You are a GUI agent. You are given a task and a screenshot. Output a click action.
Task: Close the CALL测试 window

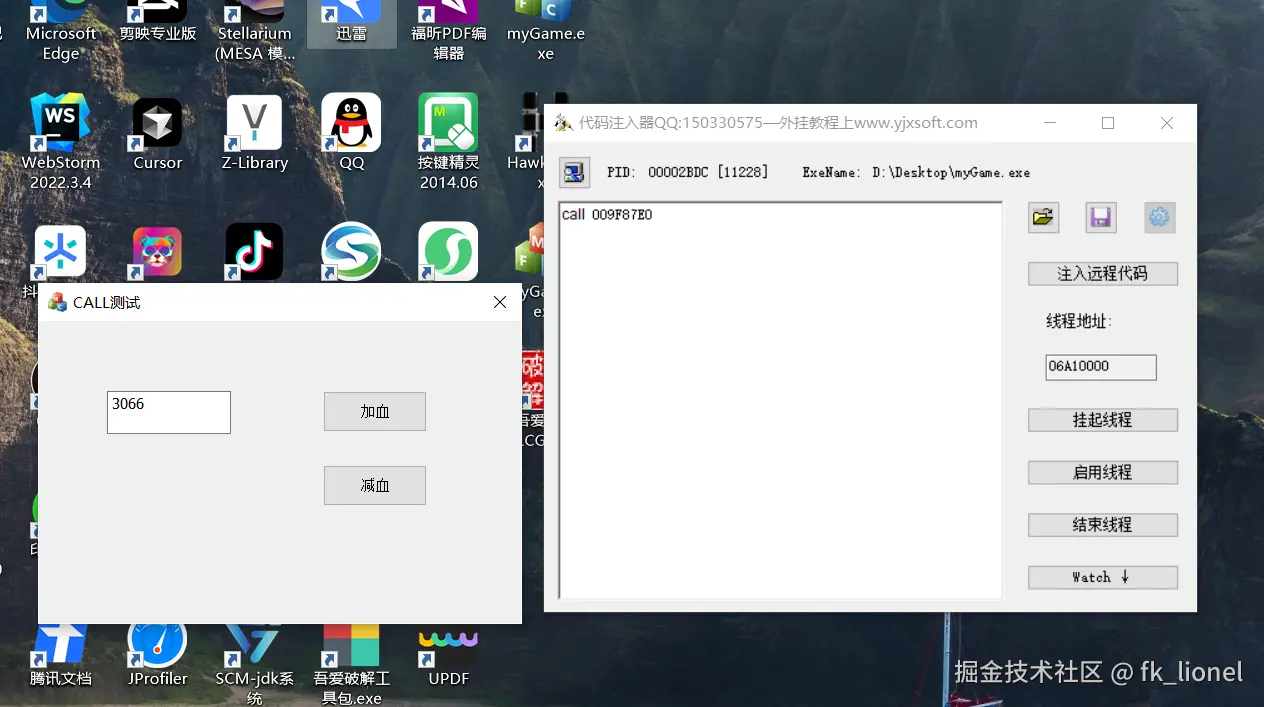tap(500, 302)
